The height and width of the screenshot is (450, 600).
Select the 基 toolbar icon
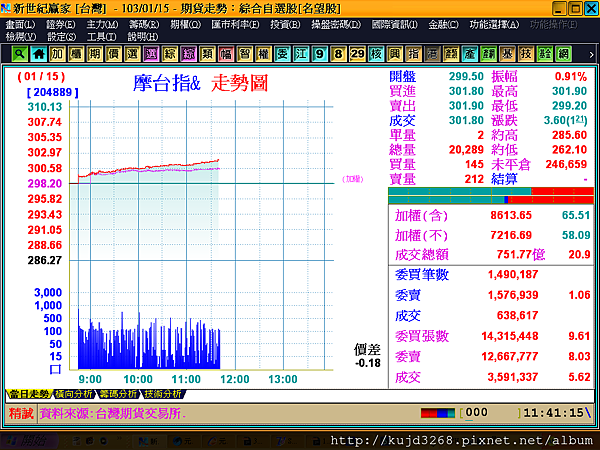click(507, 54)
